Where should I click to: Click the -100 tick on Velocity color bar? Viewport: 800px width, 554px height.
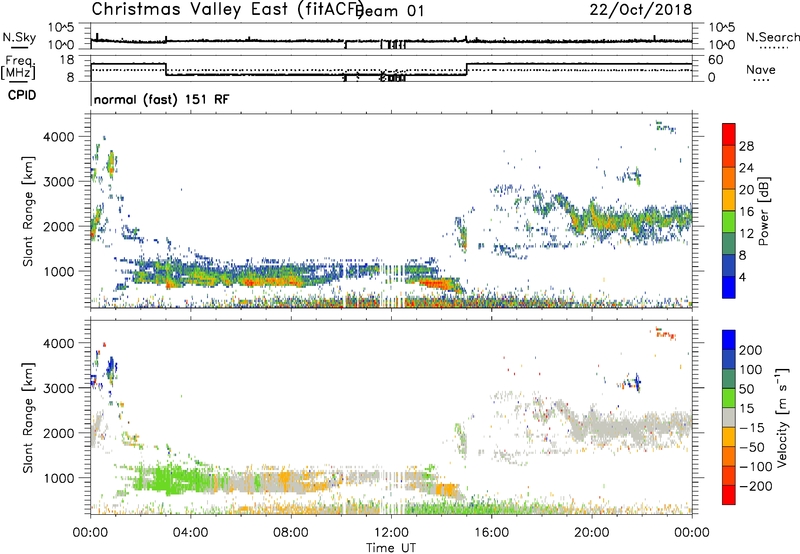(x=756, y=466)
